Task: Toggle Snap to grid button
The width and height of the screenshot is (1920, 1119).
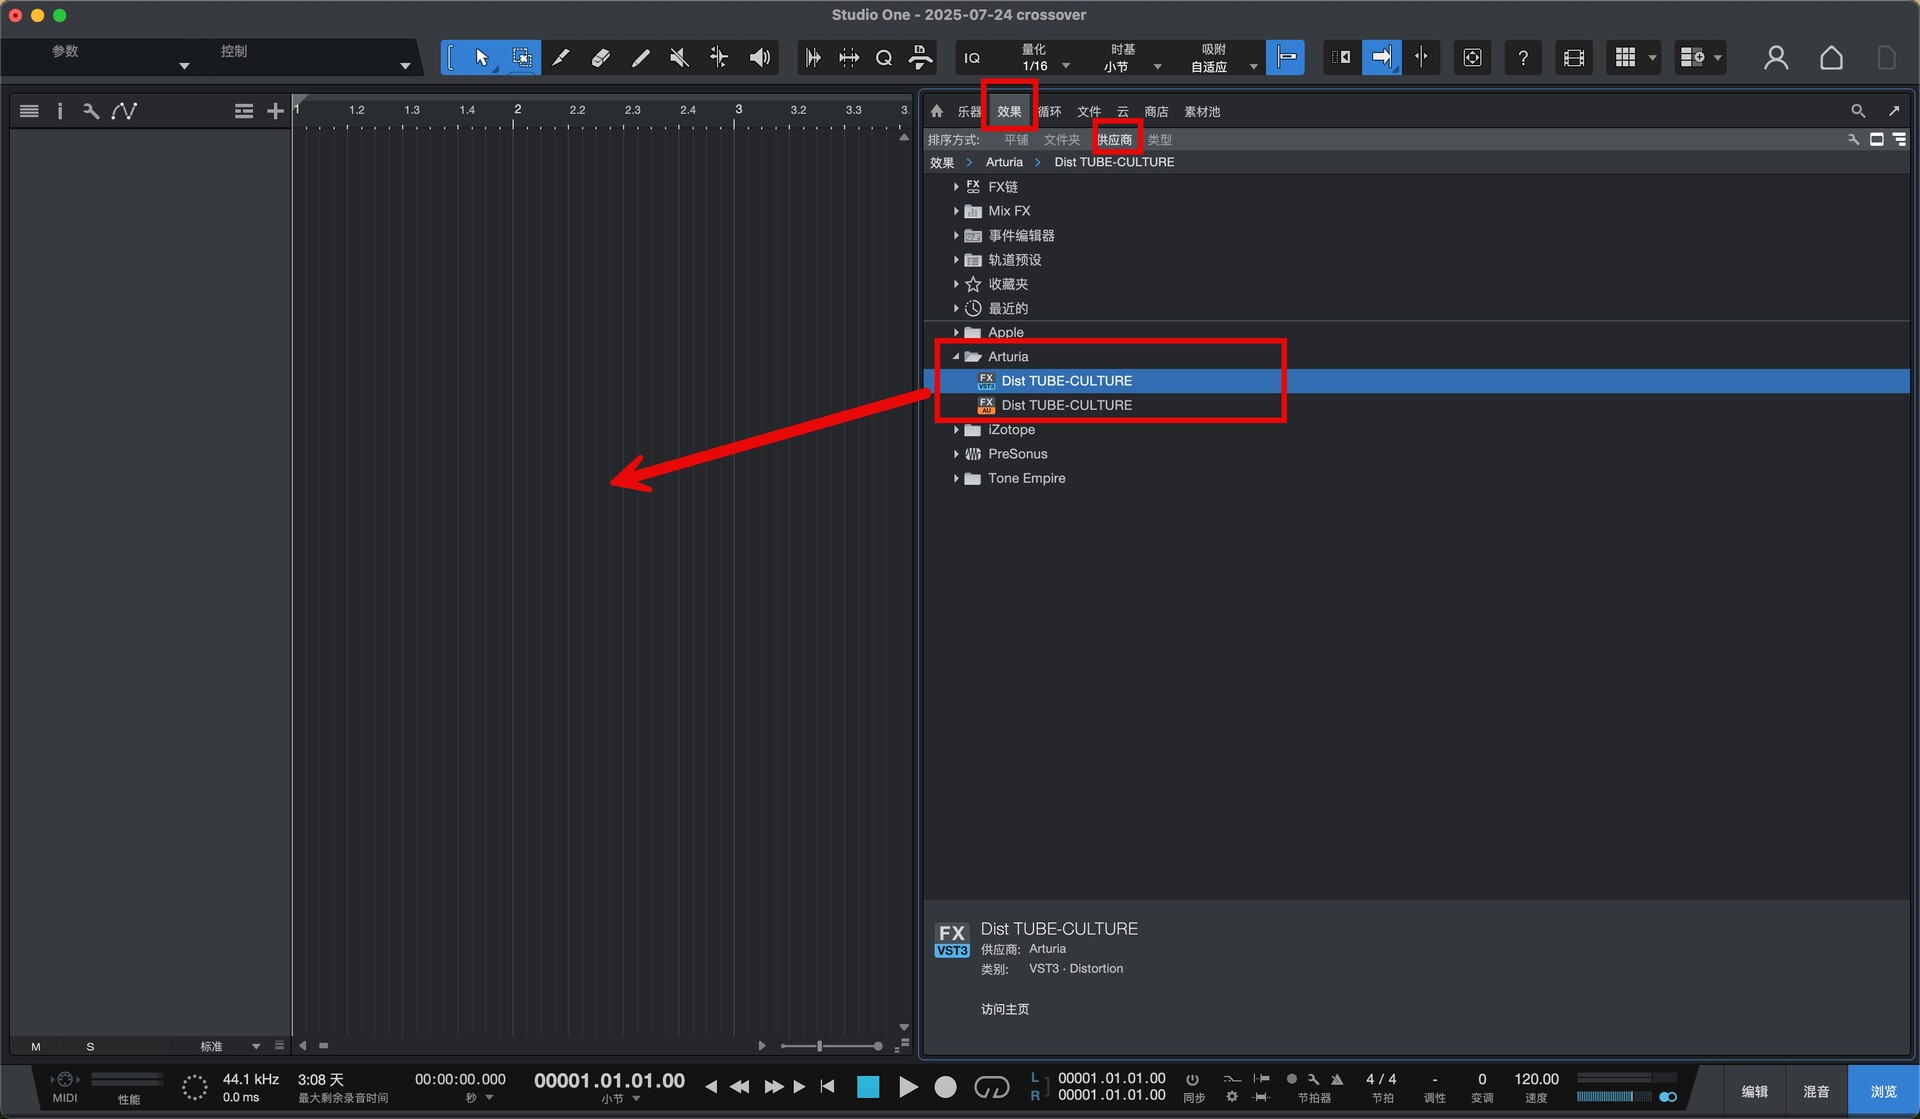Action: click(x=1285, y=57)
